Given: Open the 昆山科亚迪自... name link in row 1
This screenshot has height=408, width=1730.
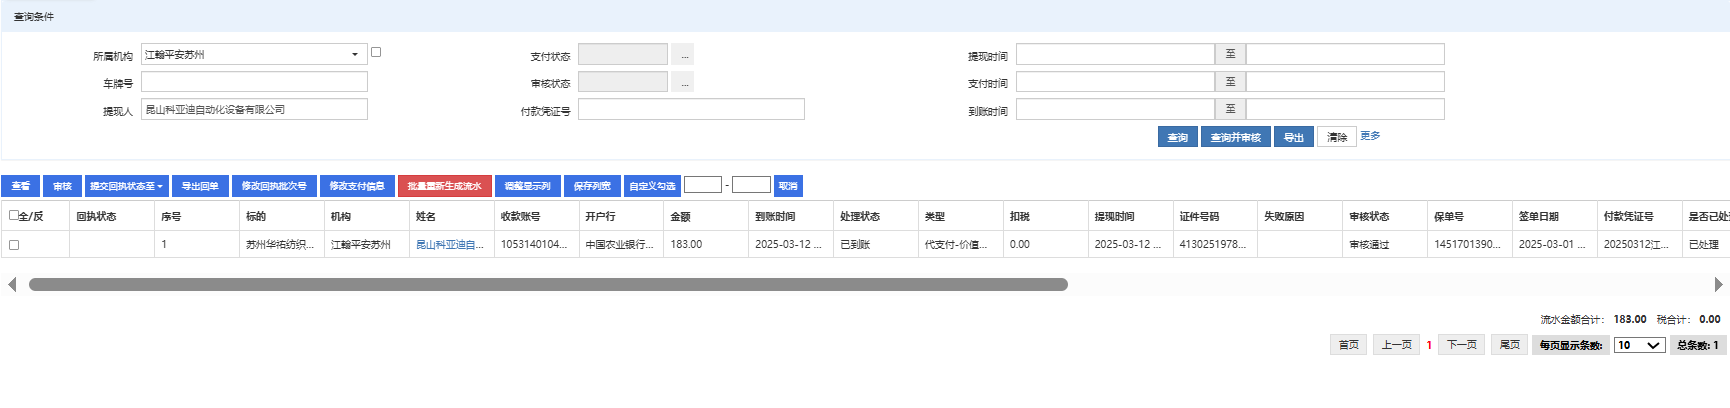Looking at the screenshot, I should point(450,245).
